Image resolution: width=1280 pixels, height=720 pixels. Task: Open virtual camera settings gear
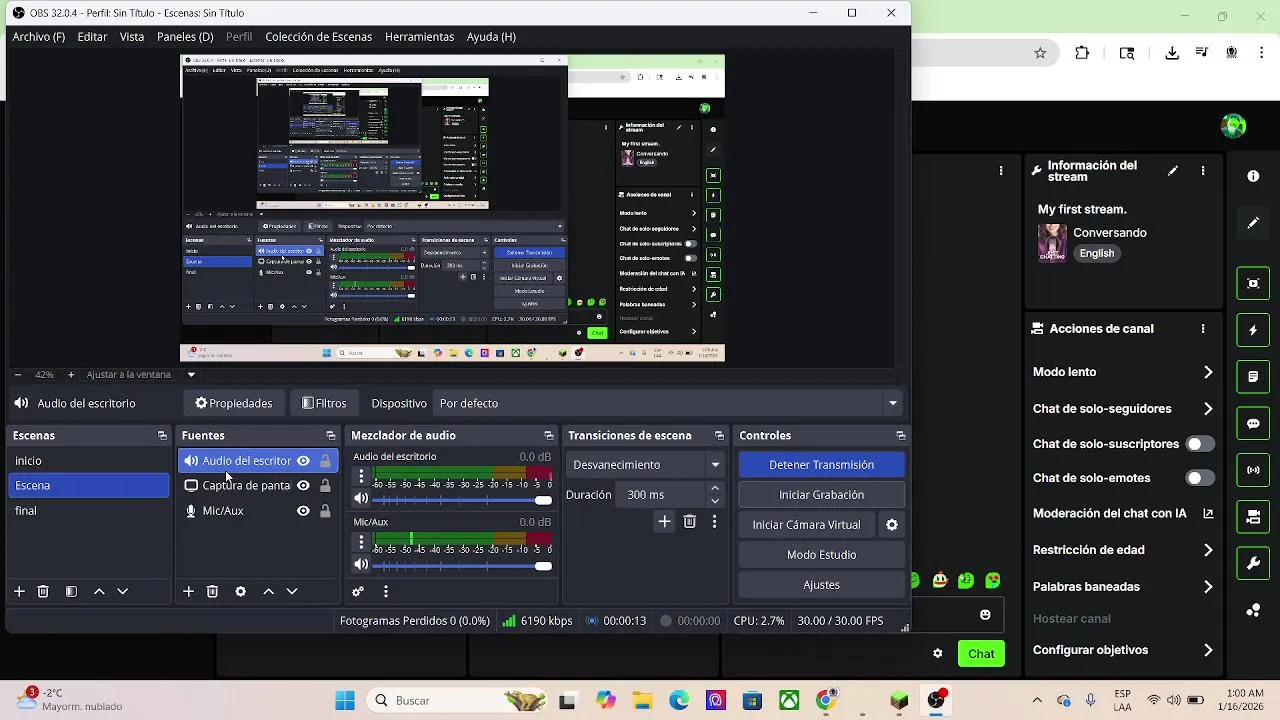click(892, 525)
